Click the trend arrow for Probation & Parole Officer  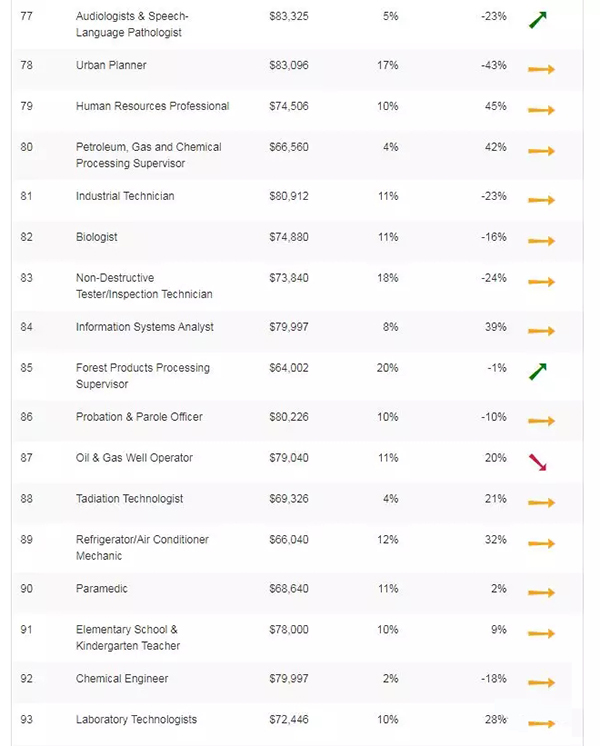pyautogui.click(x=541, y=421)
